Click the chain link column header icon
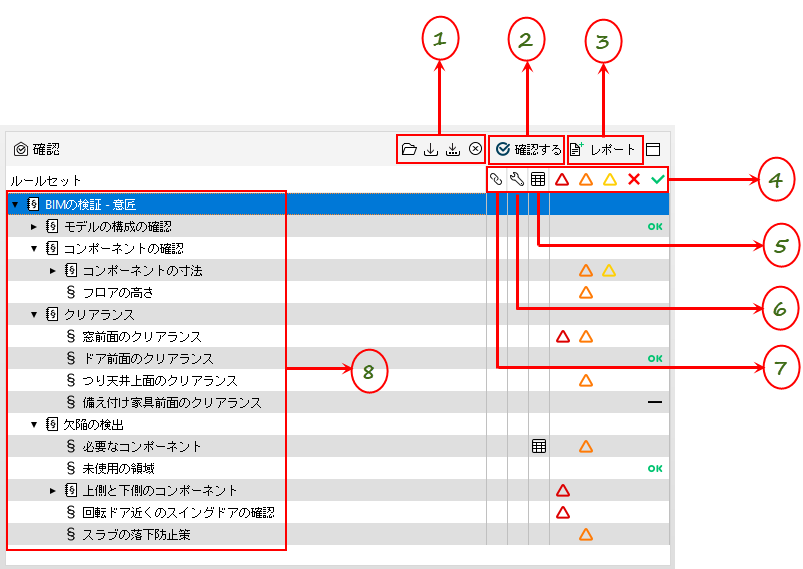Image resolution: width=803 pixels, height=569 pixels. [496, 179]
